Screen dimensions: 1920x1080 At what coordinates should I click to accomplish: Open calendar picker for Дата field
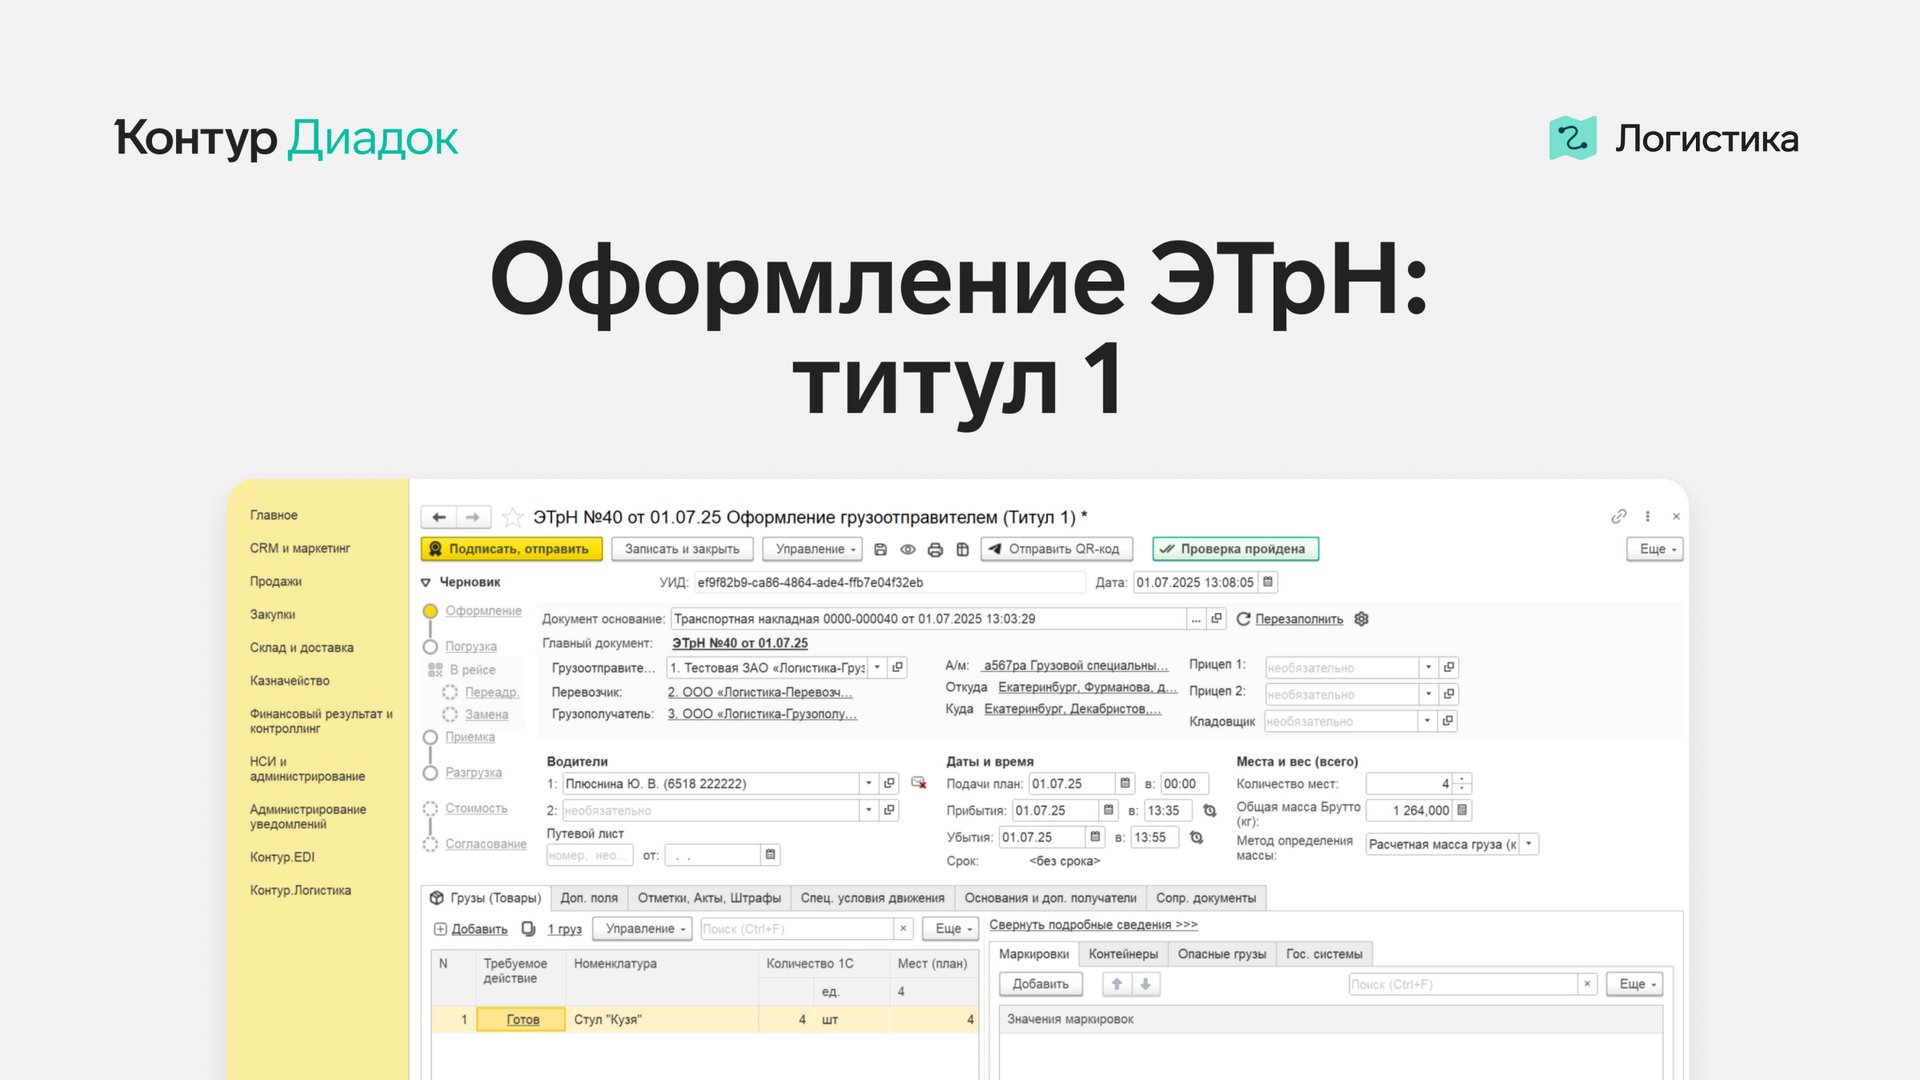pyautogui.click(x=1268, y=582)
